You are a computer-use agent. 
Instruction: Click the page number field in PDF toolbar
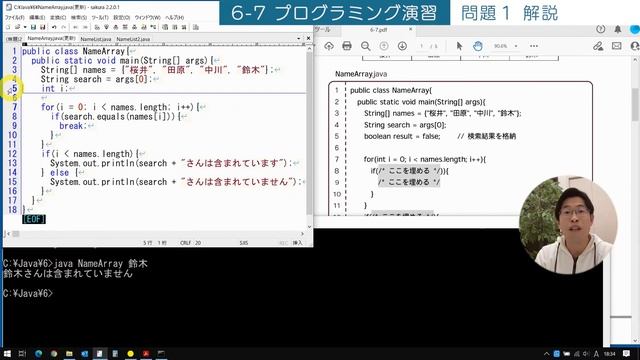point(422,46)
